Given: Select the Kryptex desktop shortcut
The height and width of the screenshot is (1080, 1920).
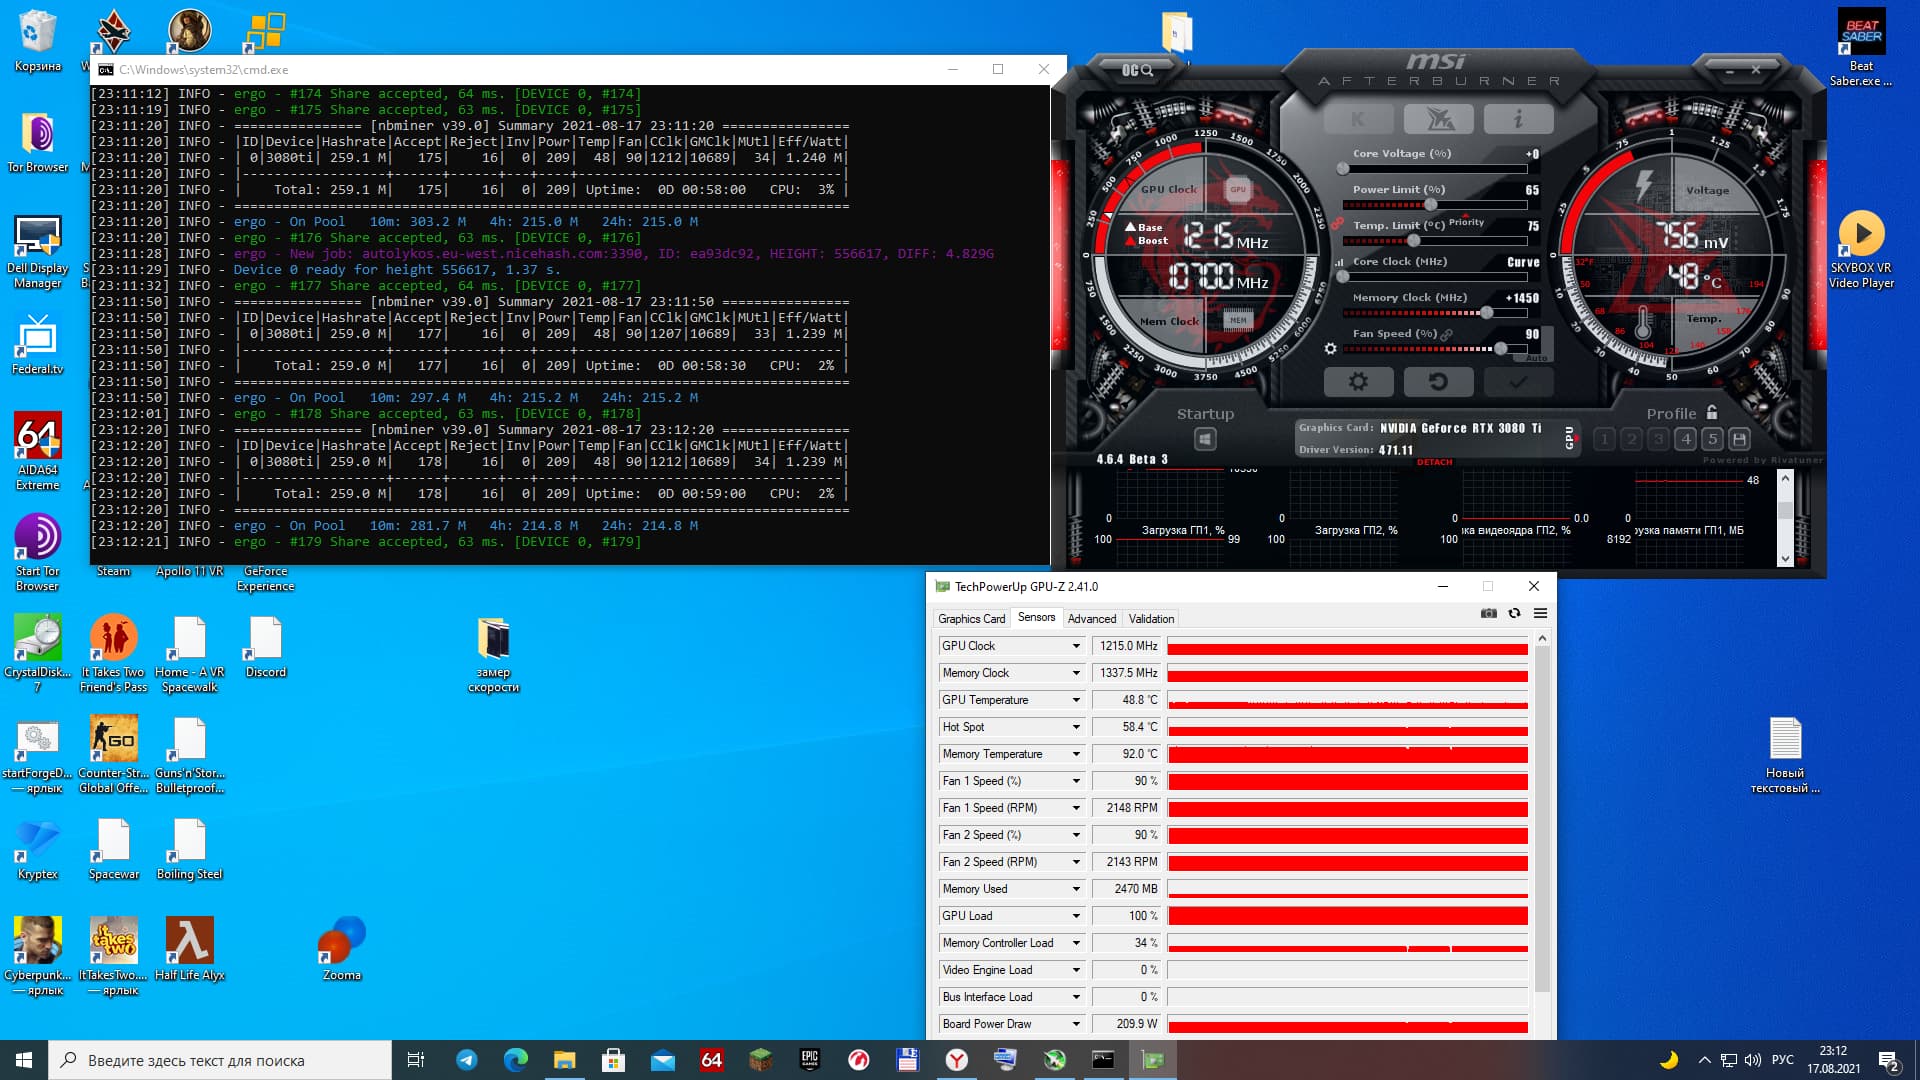Looking at the screenshot, I should pos(38,850).
